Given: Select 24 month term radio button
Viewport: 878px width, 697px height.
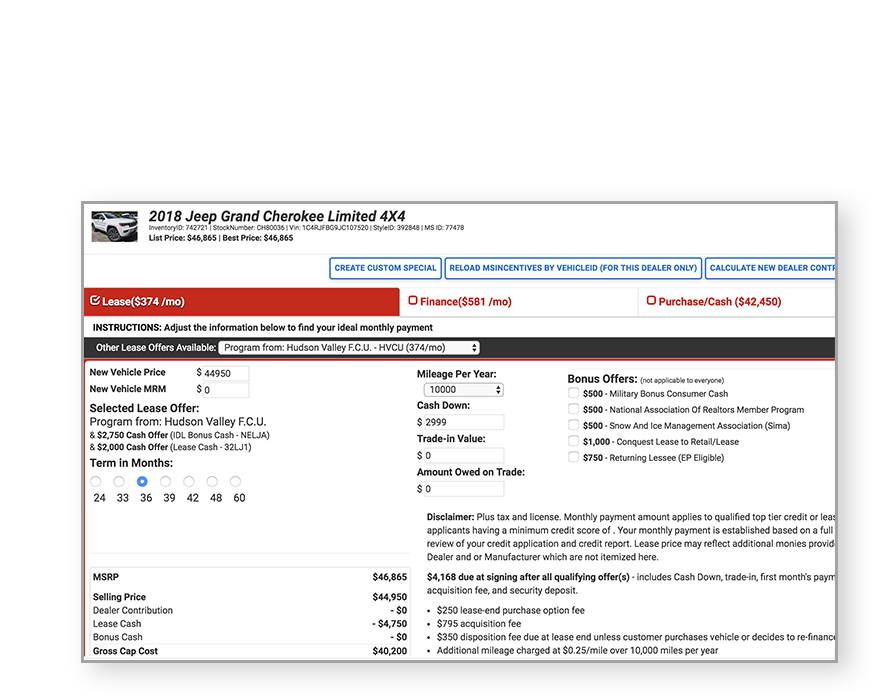Looking at the screenshot, I should tap(96, 481).
